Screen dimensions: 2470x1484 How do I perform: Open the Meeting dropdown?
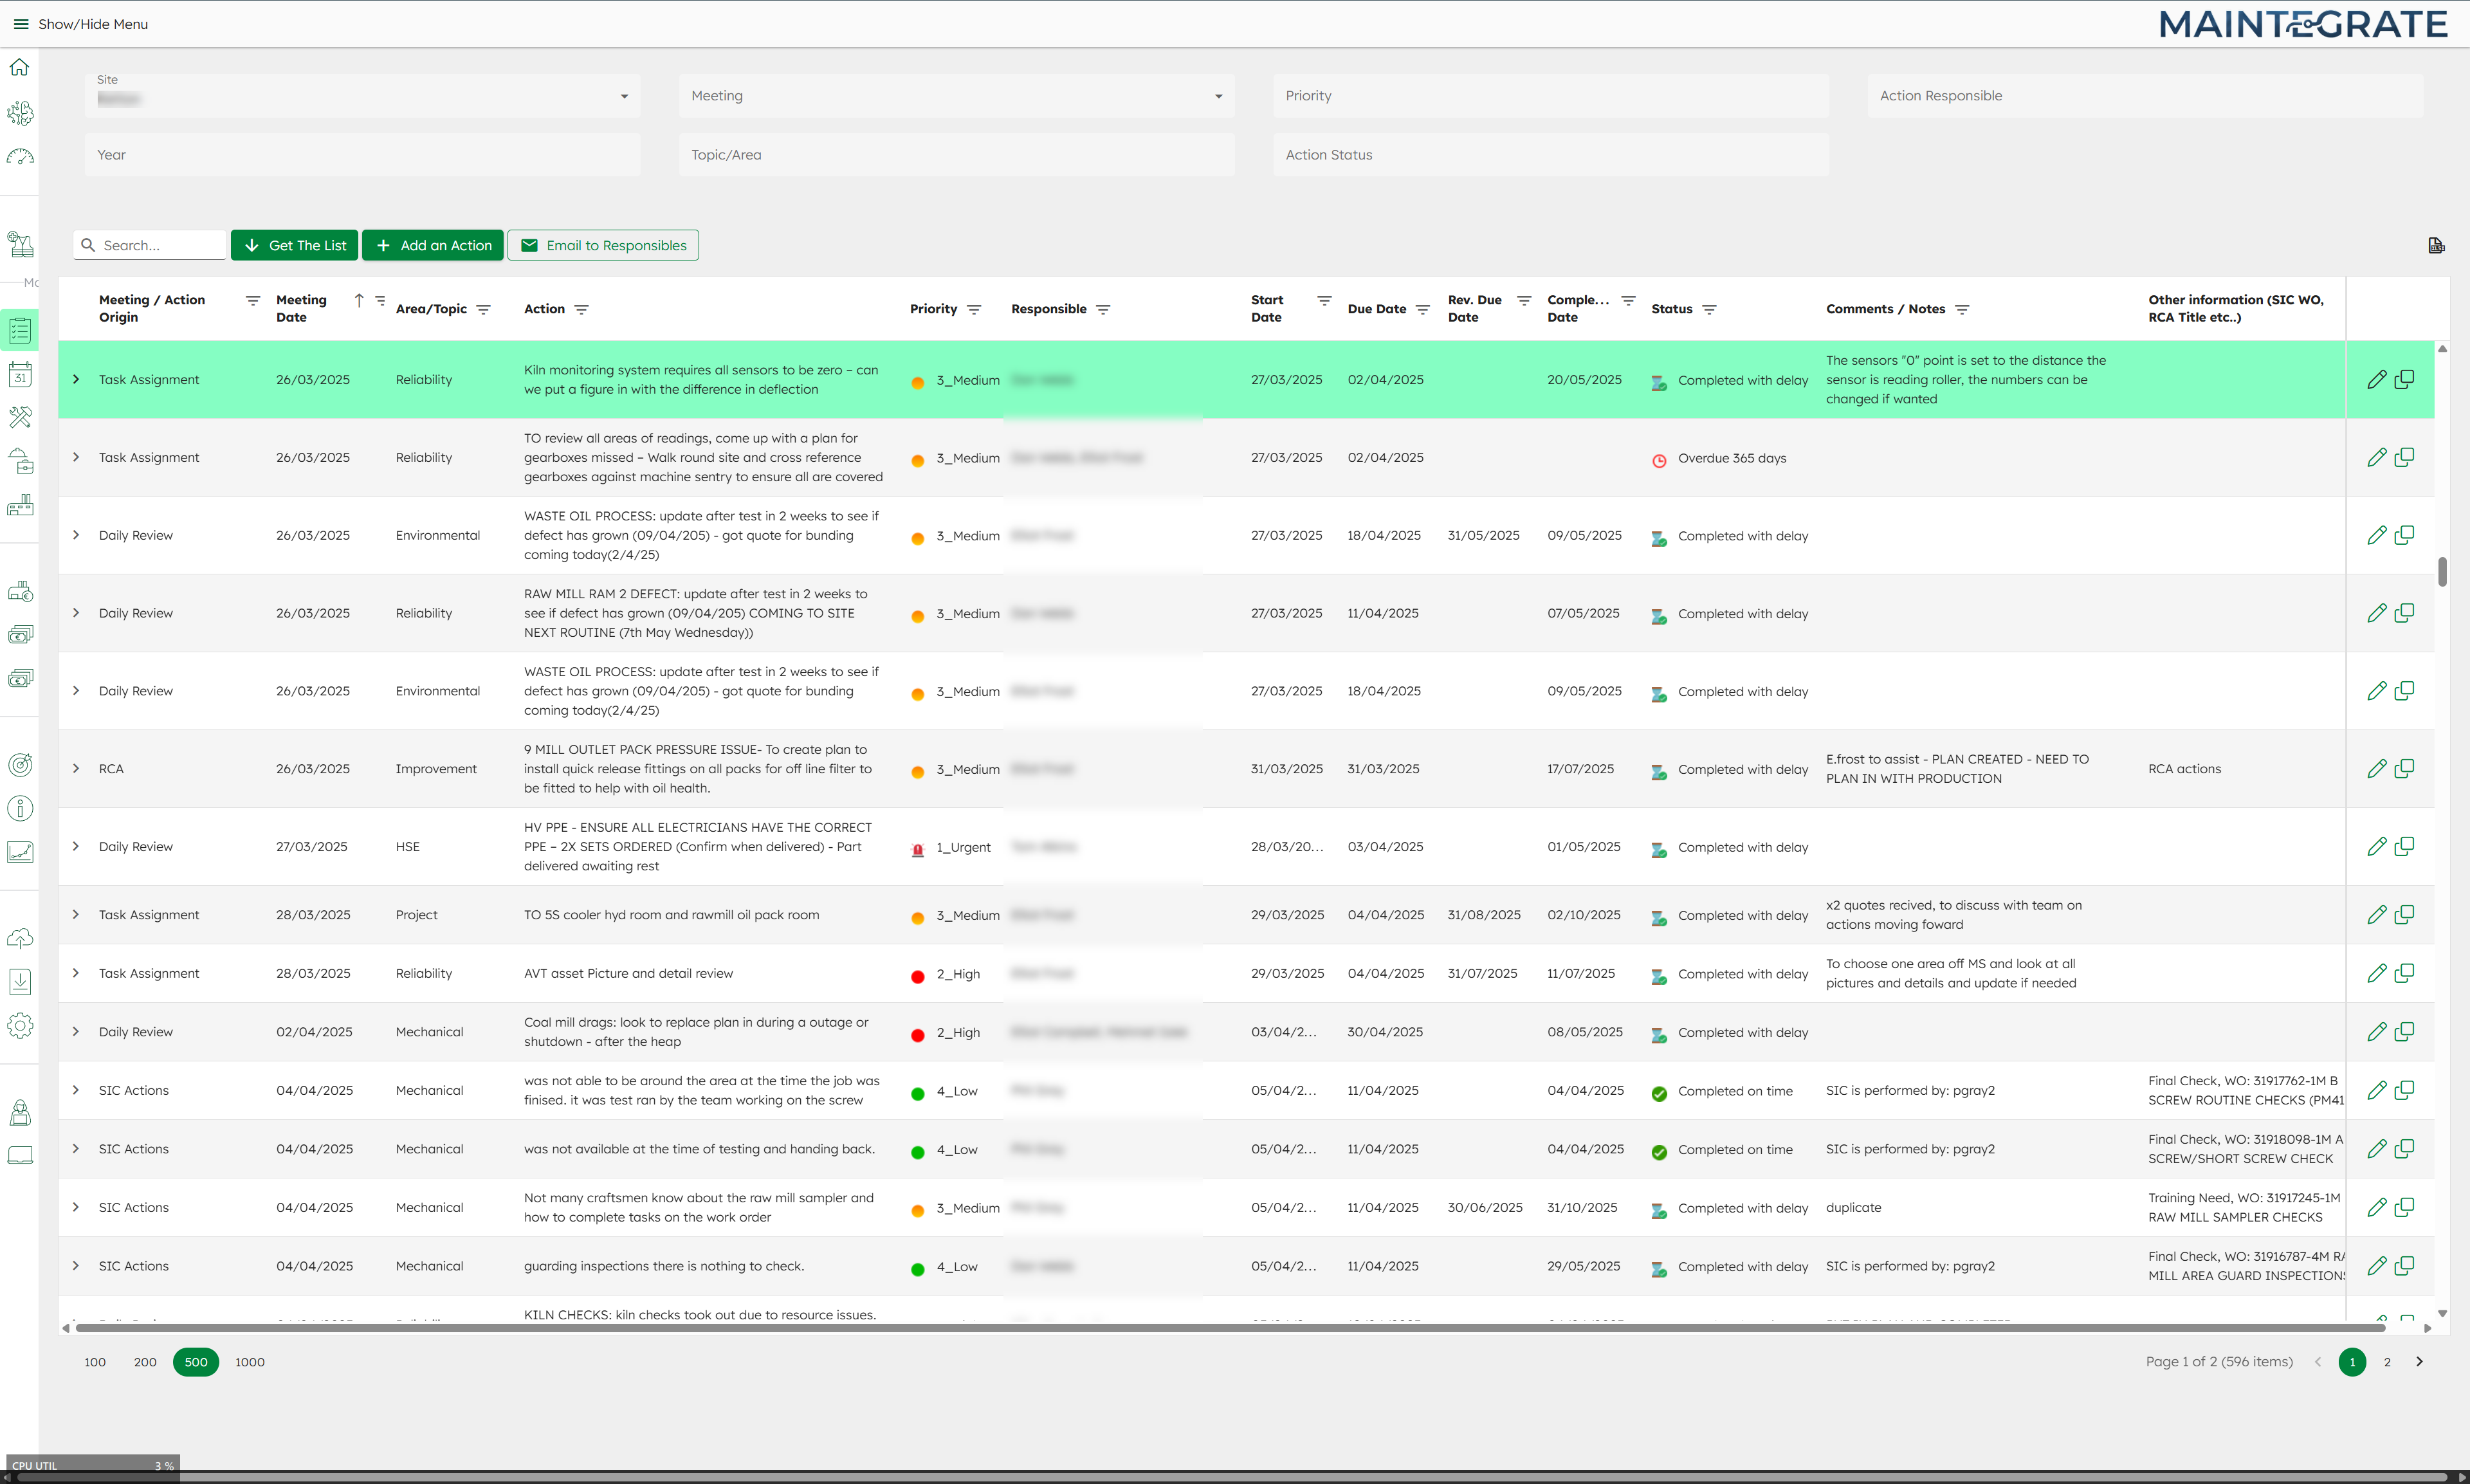coord(1218,97)
